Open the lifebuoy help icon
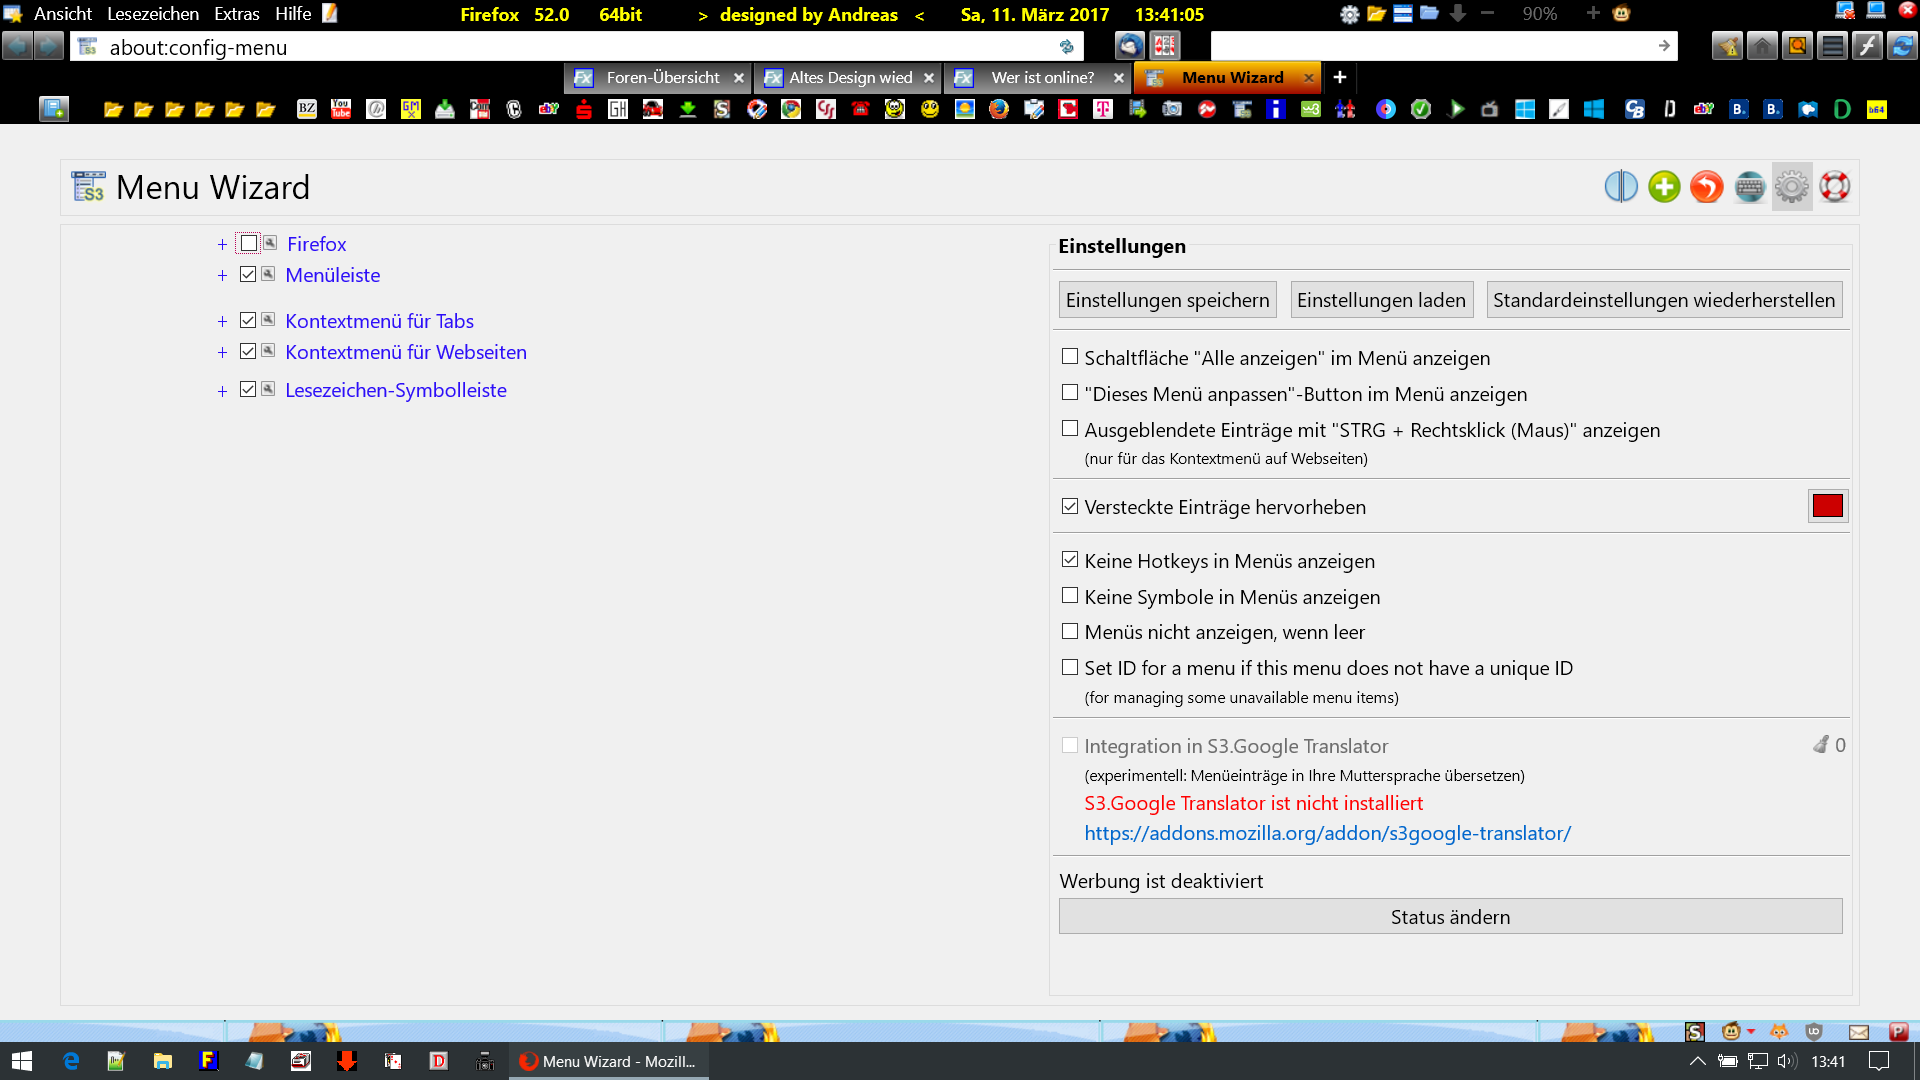 click(x=1835, y=187)
